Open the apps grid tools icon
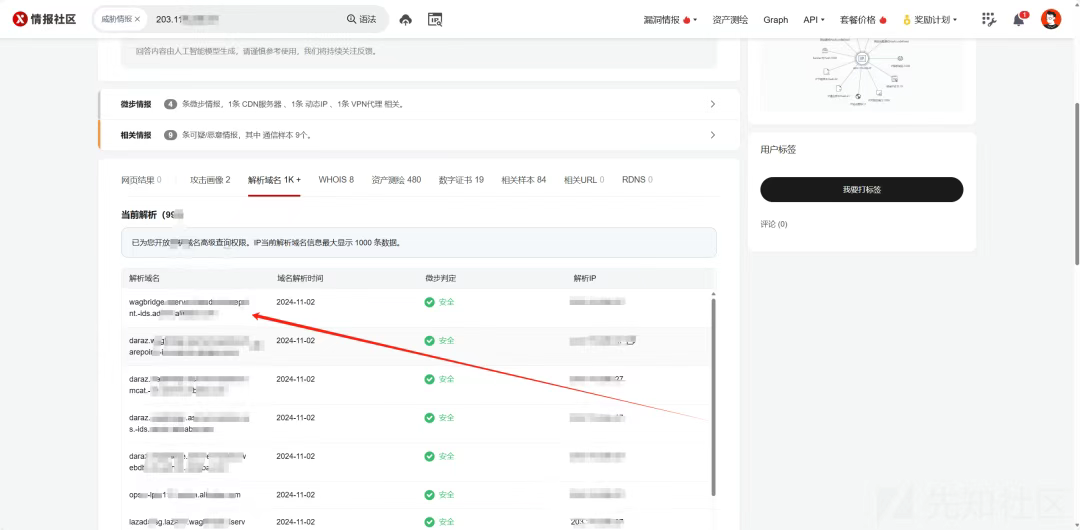 (989, 20)
